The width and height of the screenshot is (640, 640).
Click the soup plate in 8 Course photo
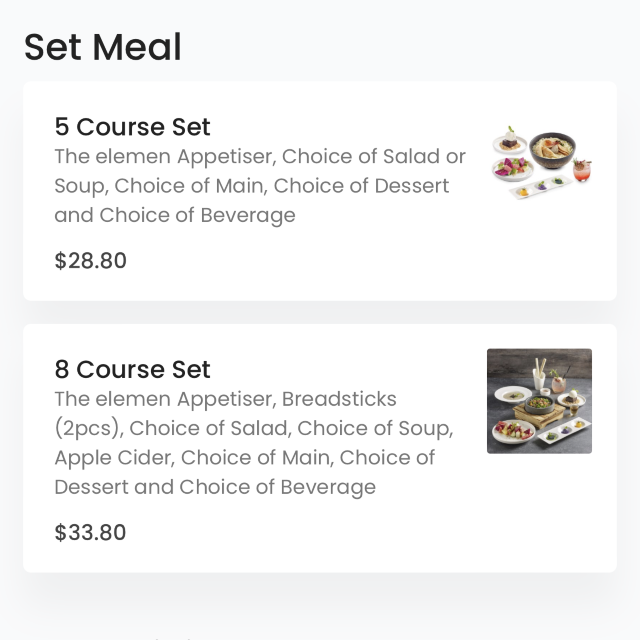(x=513, y=395)
